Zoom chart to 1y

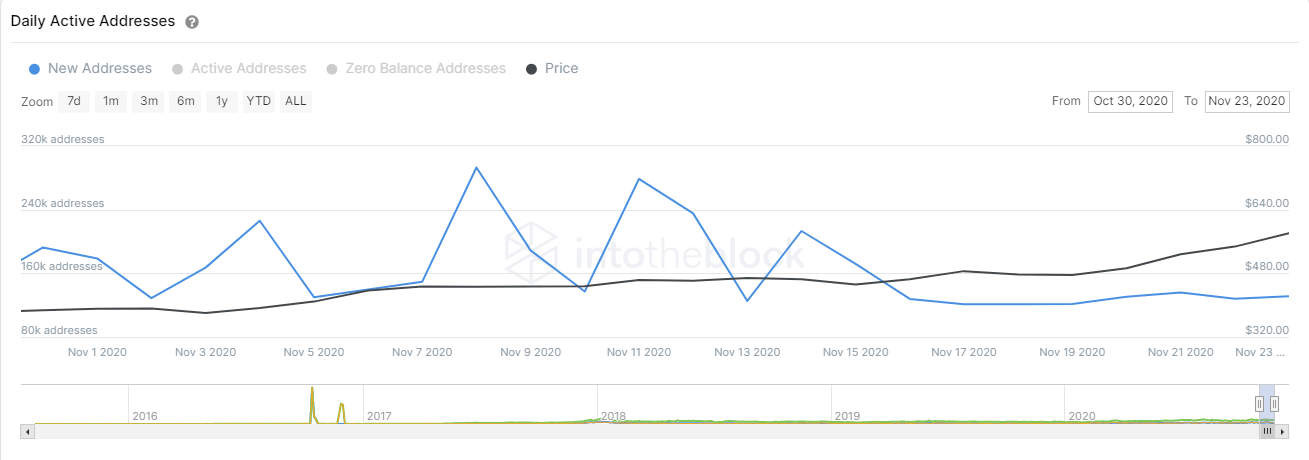pos(222,101)
